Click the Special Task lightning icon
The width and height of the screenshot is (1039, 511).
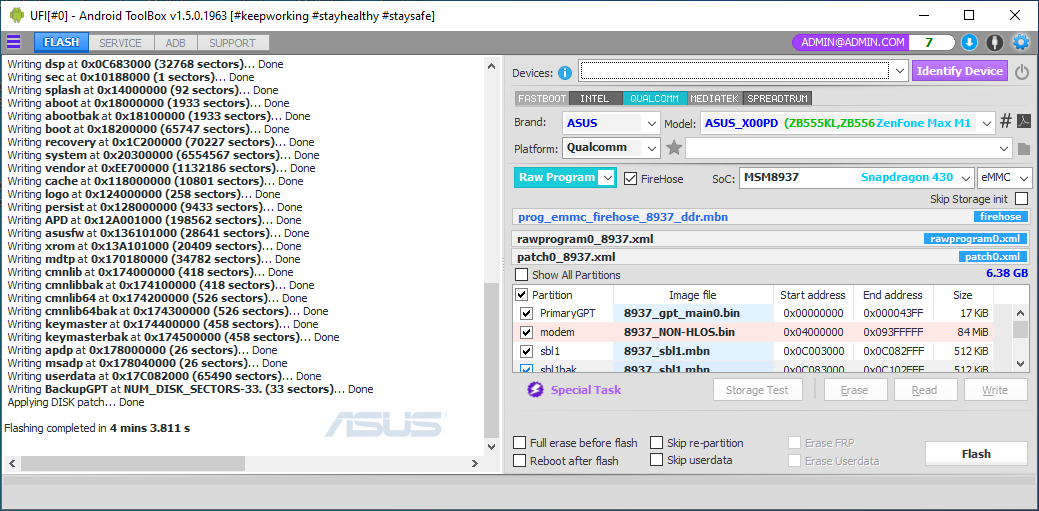[535, 390]
